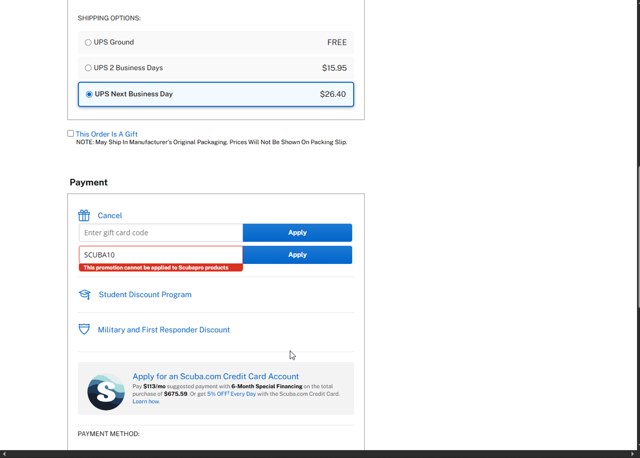The image size is (640, 458).
Task: Click the horizontal scrollbar left arrow
Action: (4, 454)
